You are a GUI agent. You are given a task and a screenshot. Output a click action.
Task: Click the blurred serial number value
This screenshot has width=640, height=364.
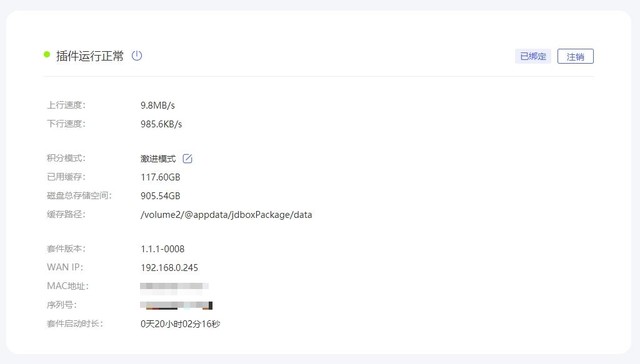(x=176, y=305)
